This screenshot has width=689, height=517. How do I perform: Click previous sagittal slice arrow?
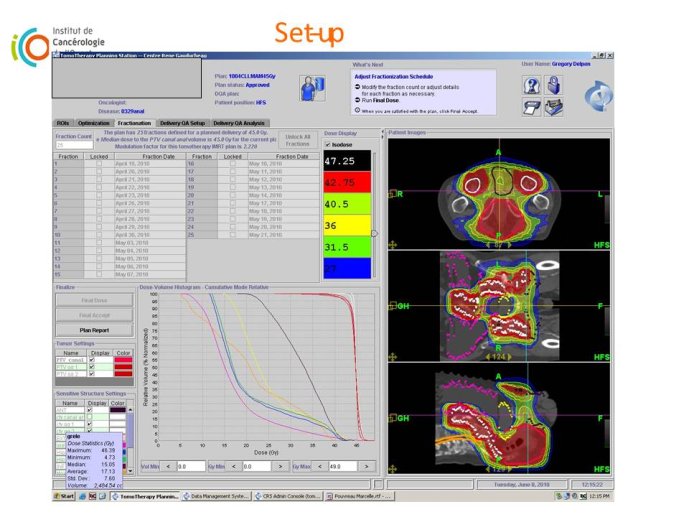(x=488, y=470)
